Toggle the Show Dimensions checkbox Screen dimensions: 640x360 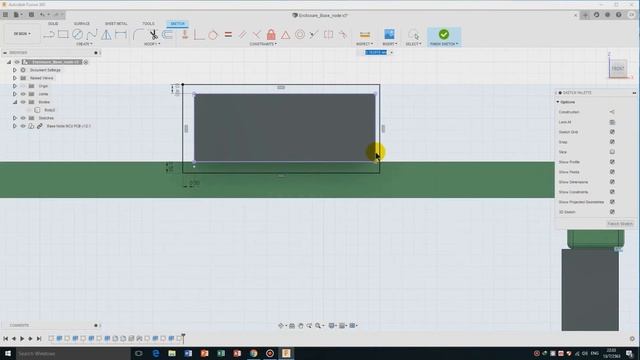(x=612, y=182)
